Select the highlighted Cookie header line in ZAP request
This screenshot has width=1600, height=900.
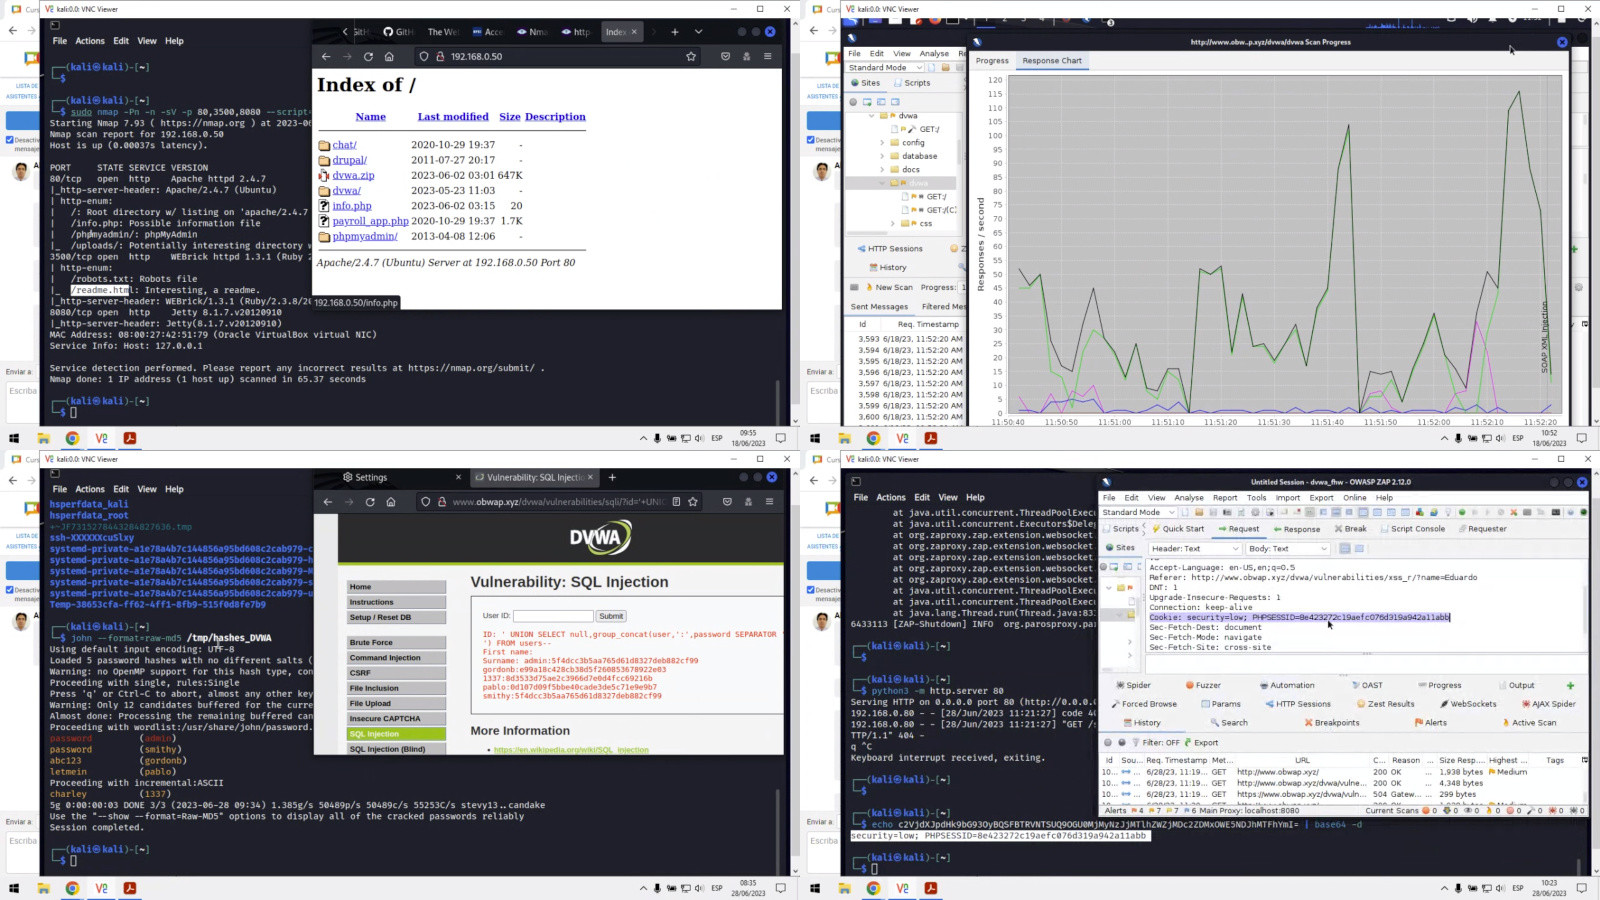(x=1299, y=618)
